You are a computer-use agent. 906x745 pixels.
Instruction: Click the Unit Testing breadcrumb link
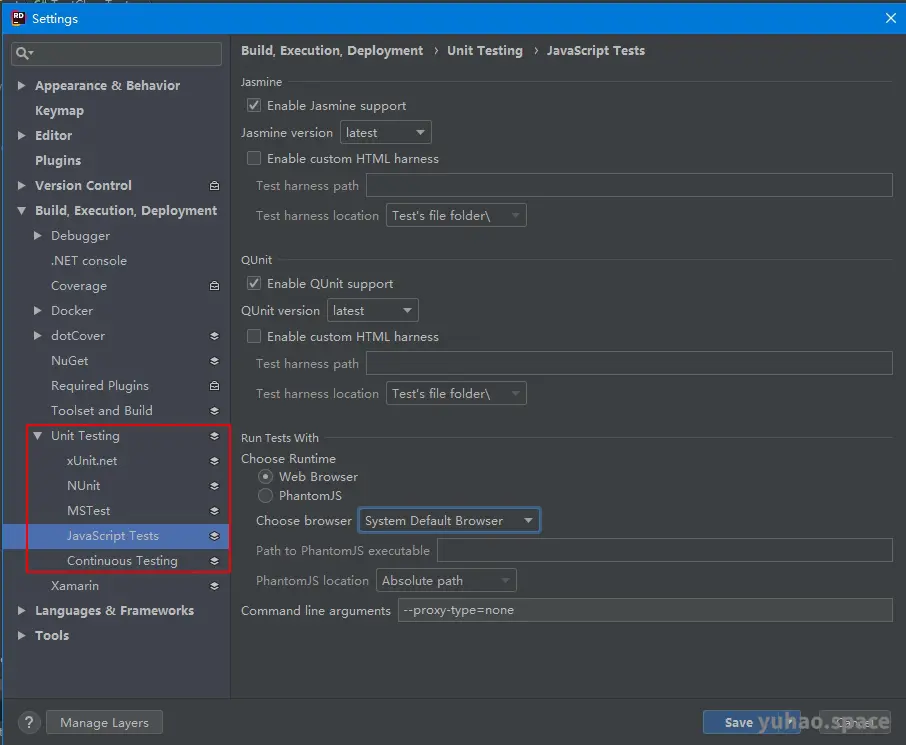click(485, 50)
